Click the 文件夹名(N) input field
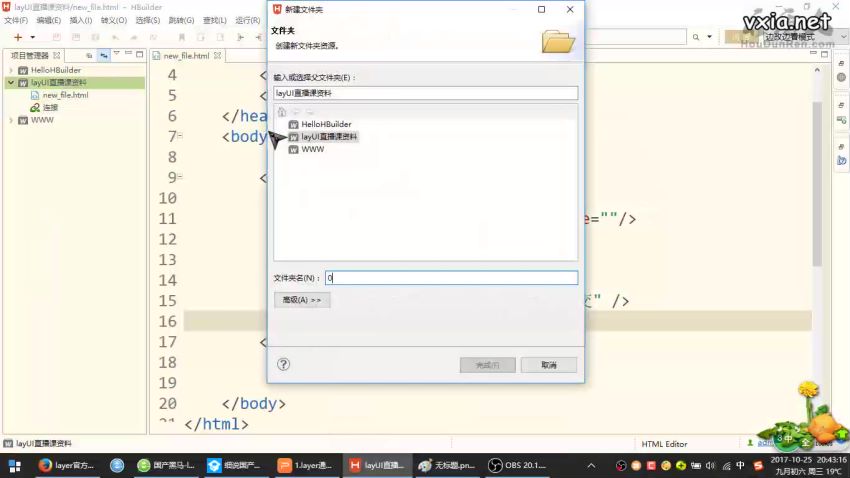The width and height of the screenshot is (850, 478). 452,278
